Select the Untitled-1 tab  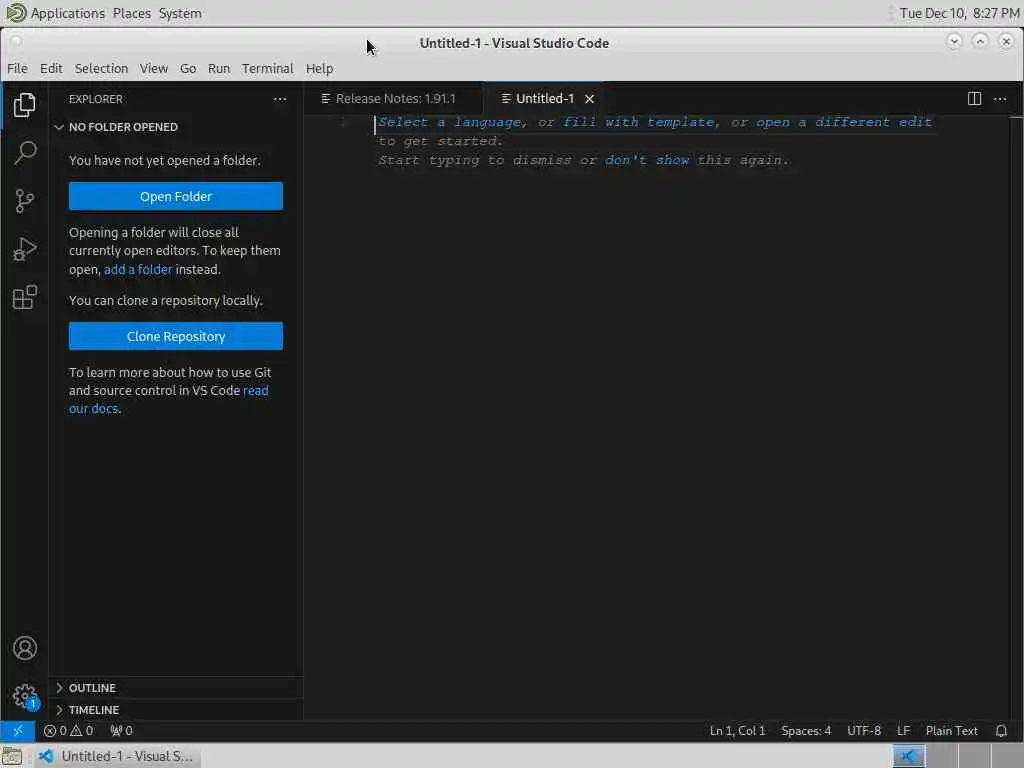coord(543,99)
